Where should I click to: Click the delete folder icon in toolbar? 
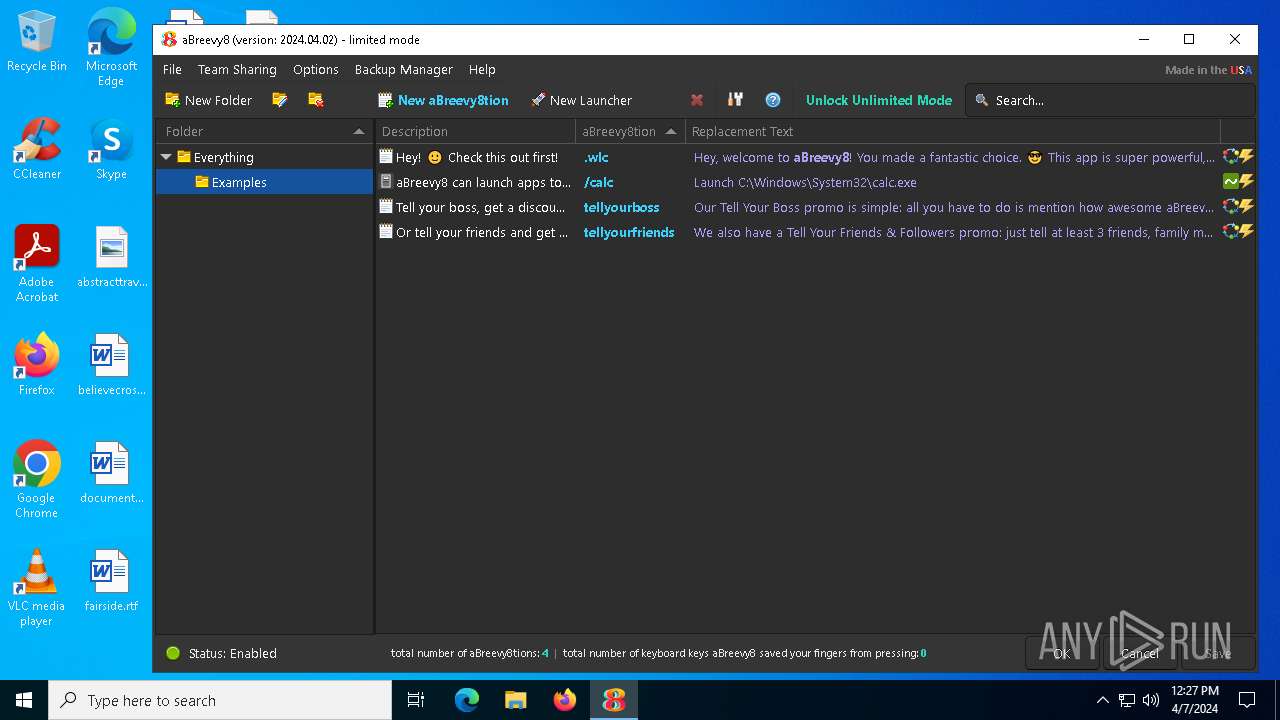(316, 100)
